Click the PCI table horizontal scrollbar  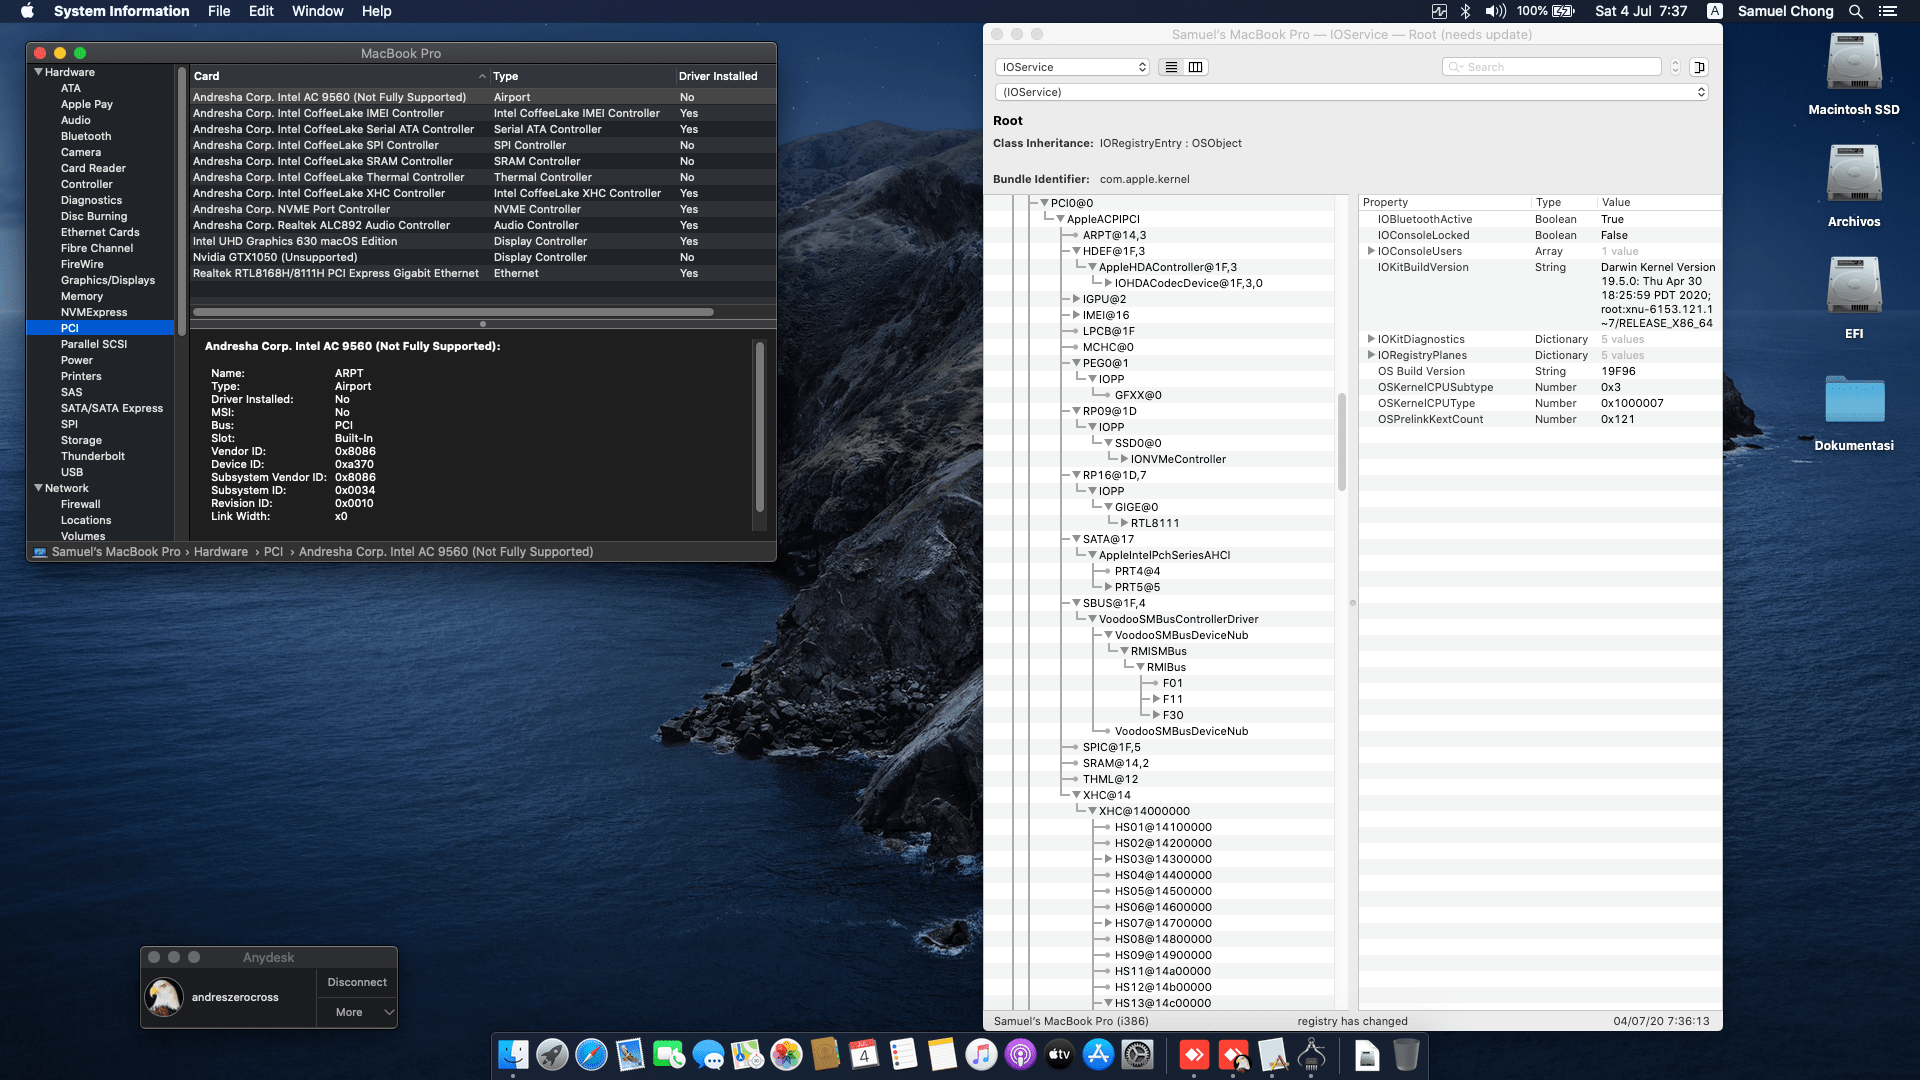coord(453,312)
